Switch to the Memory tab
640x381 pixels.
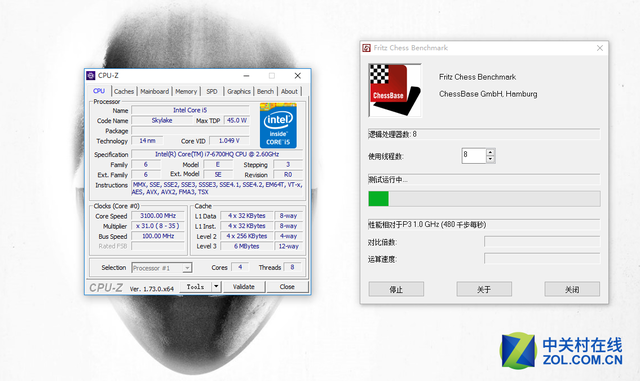point(186,91)
